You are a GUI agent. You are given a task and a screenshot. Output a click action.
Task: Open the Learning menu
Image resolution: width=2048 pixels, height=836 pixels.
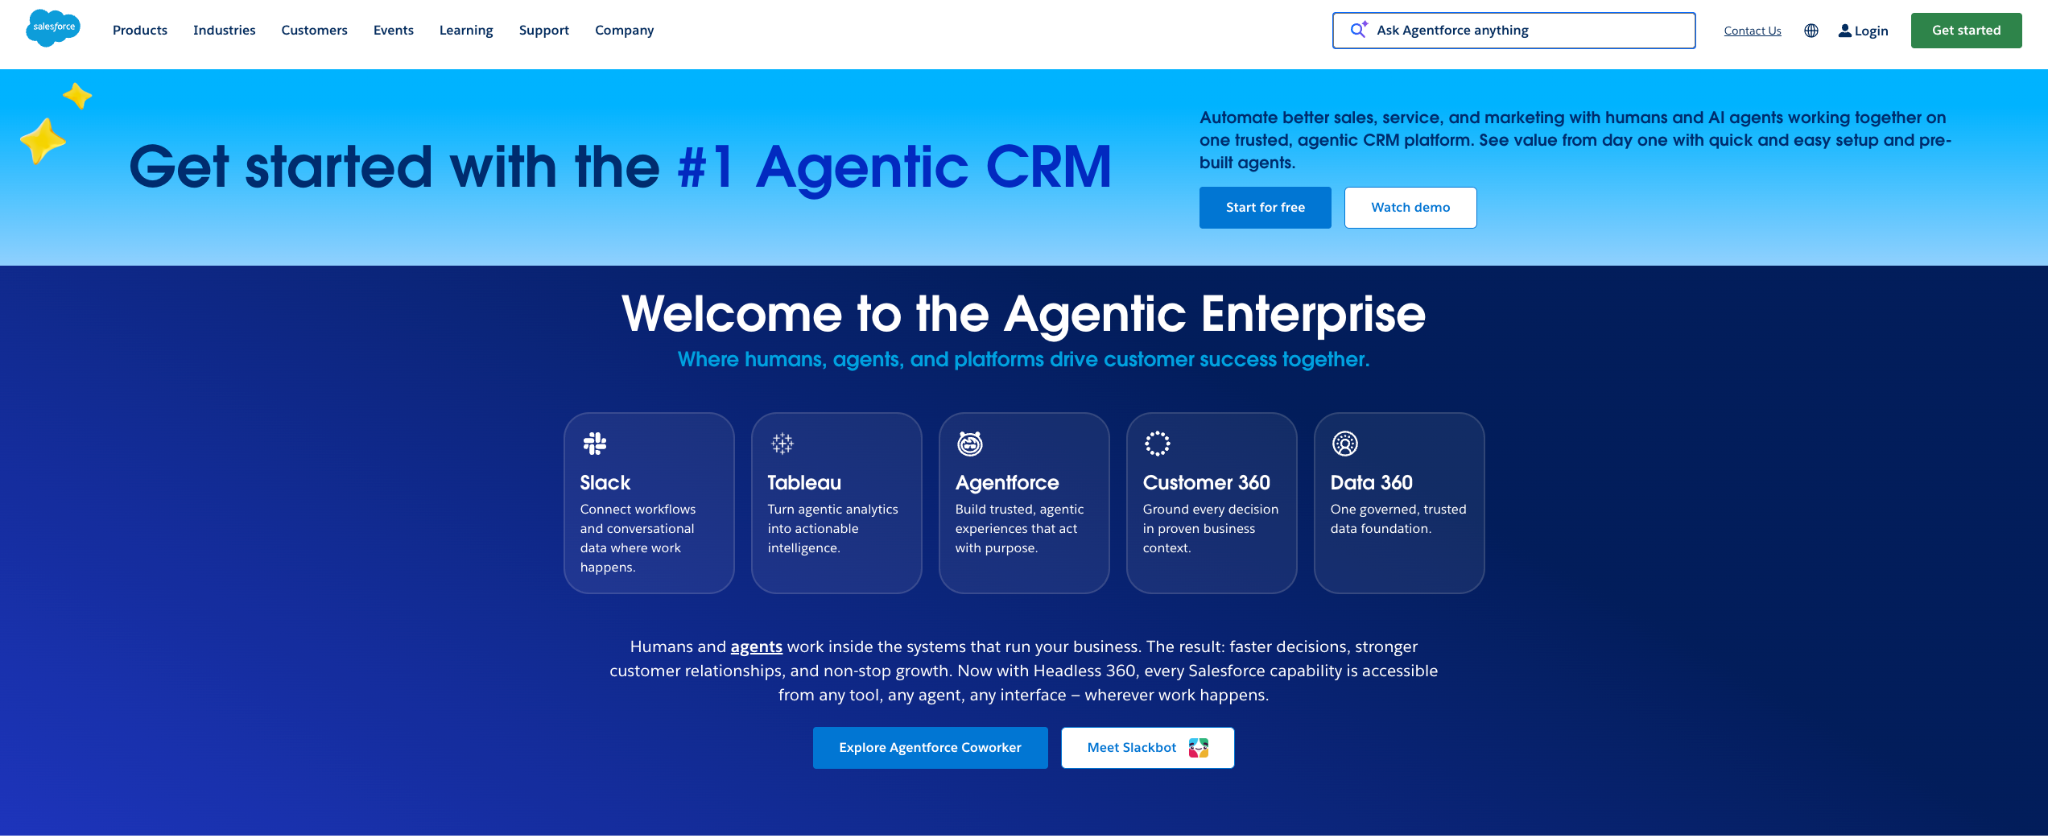tap(466, 30)
